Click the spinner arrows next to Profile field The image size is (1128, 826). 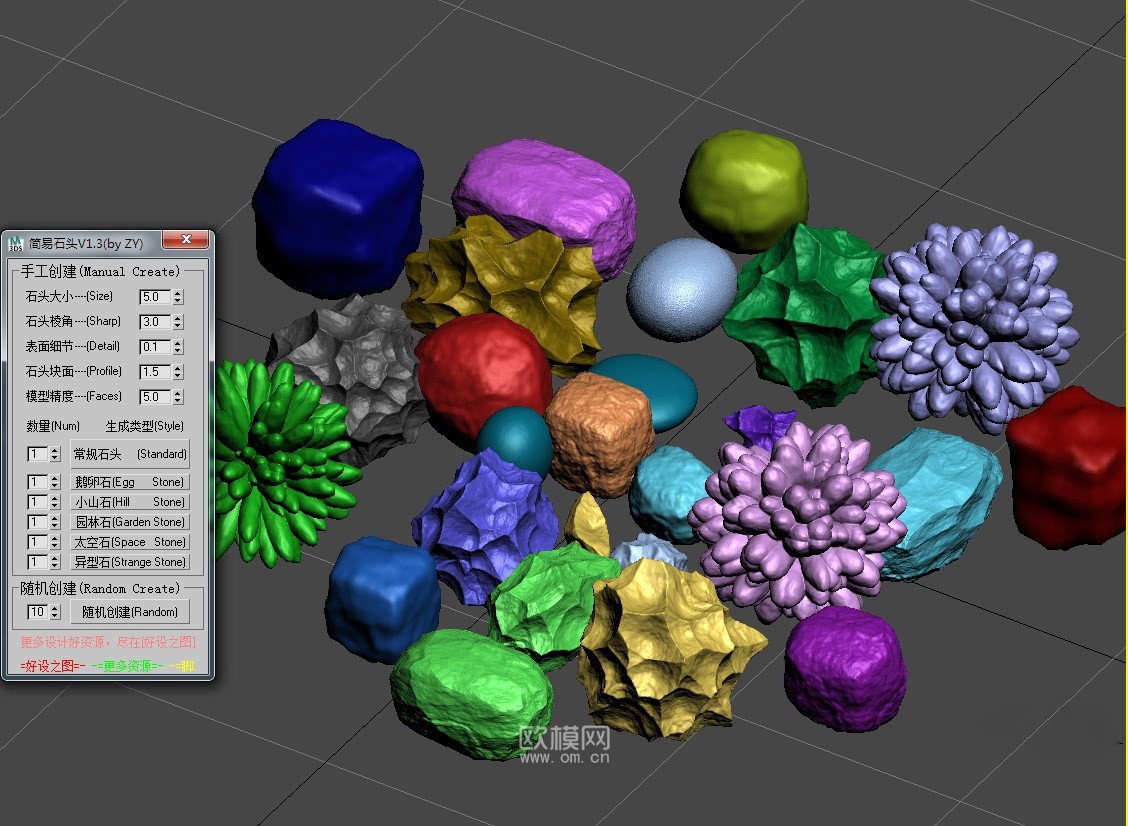178,372
